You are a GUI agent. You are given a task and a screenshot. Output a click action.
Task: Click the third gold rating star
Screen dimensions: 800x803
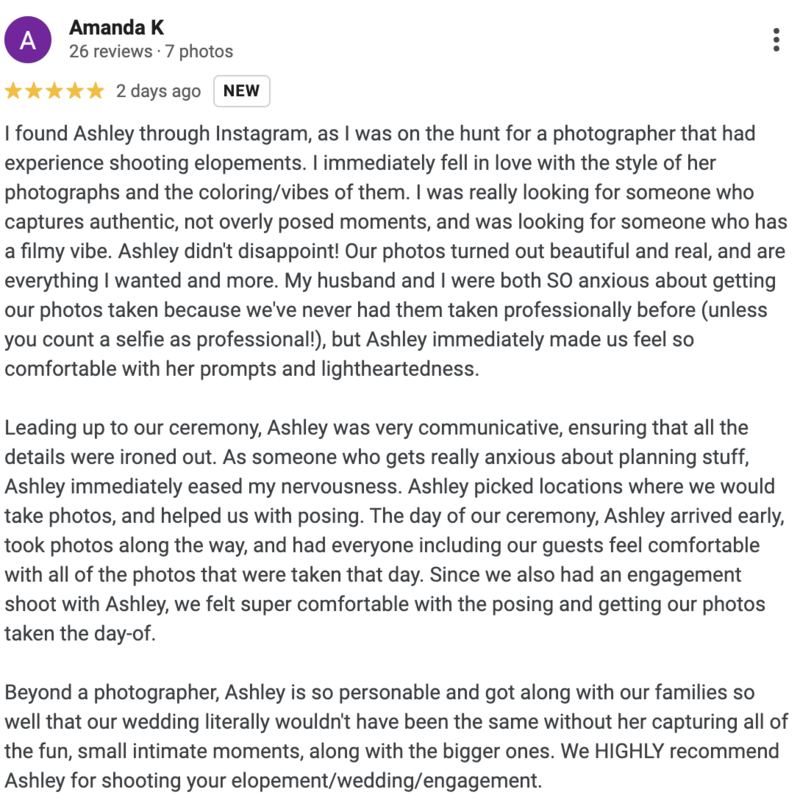[54, 91]
